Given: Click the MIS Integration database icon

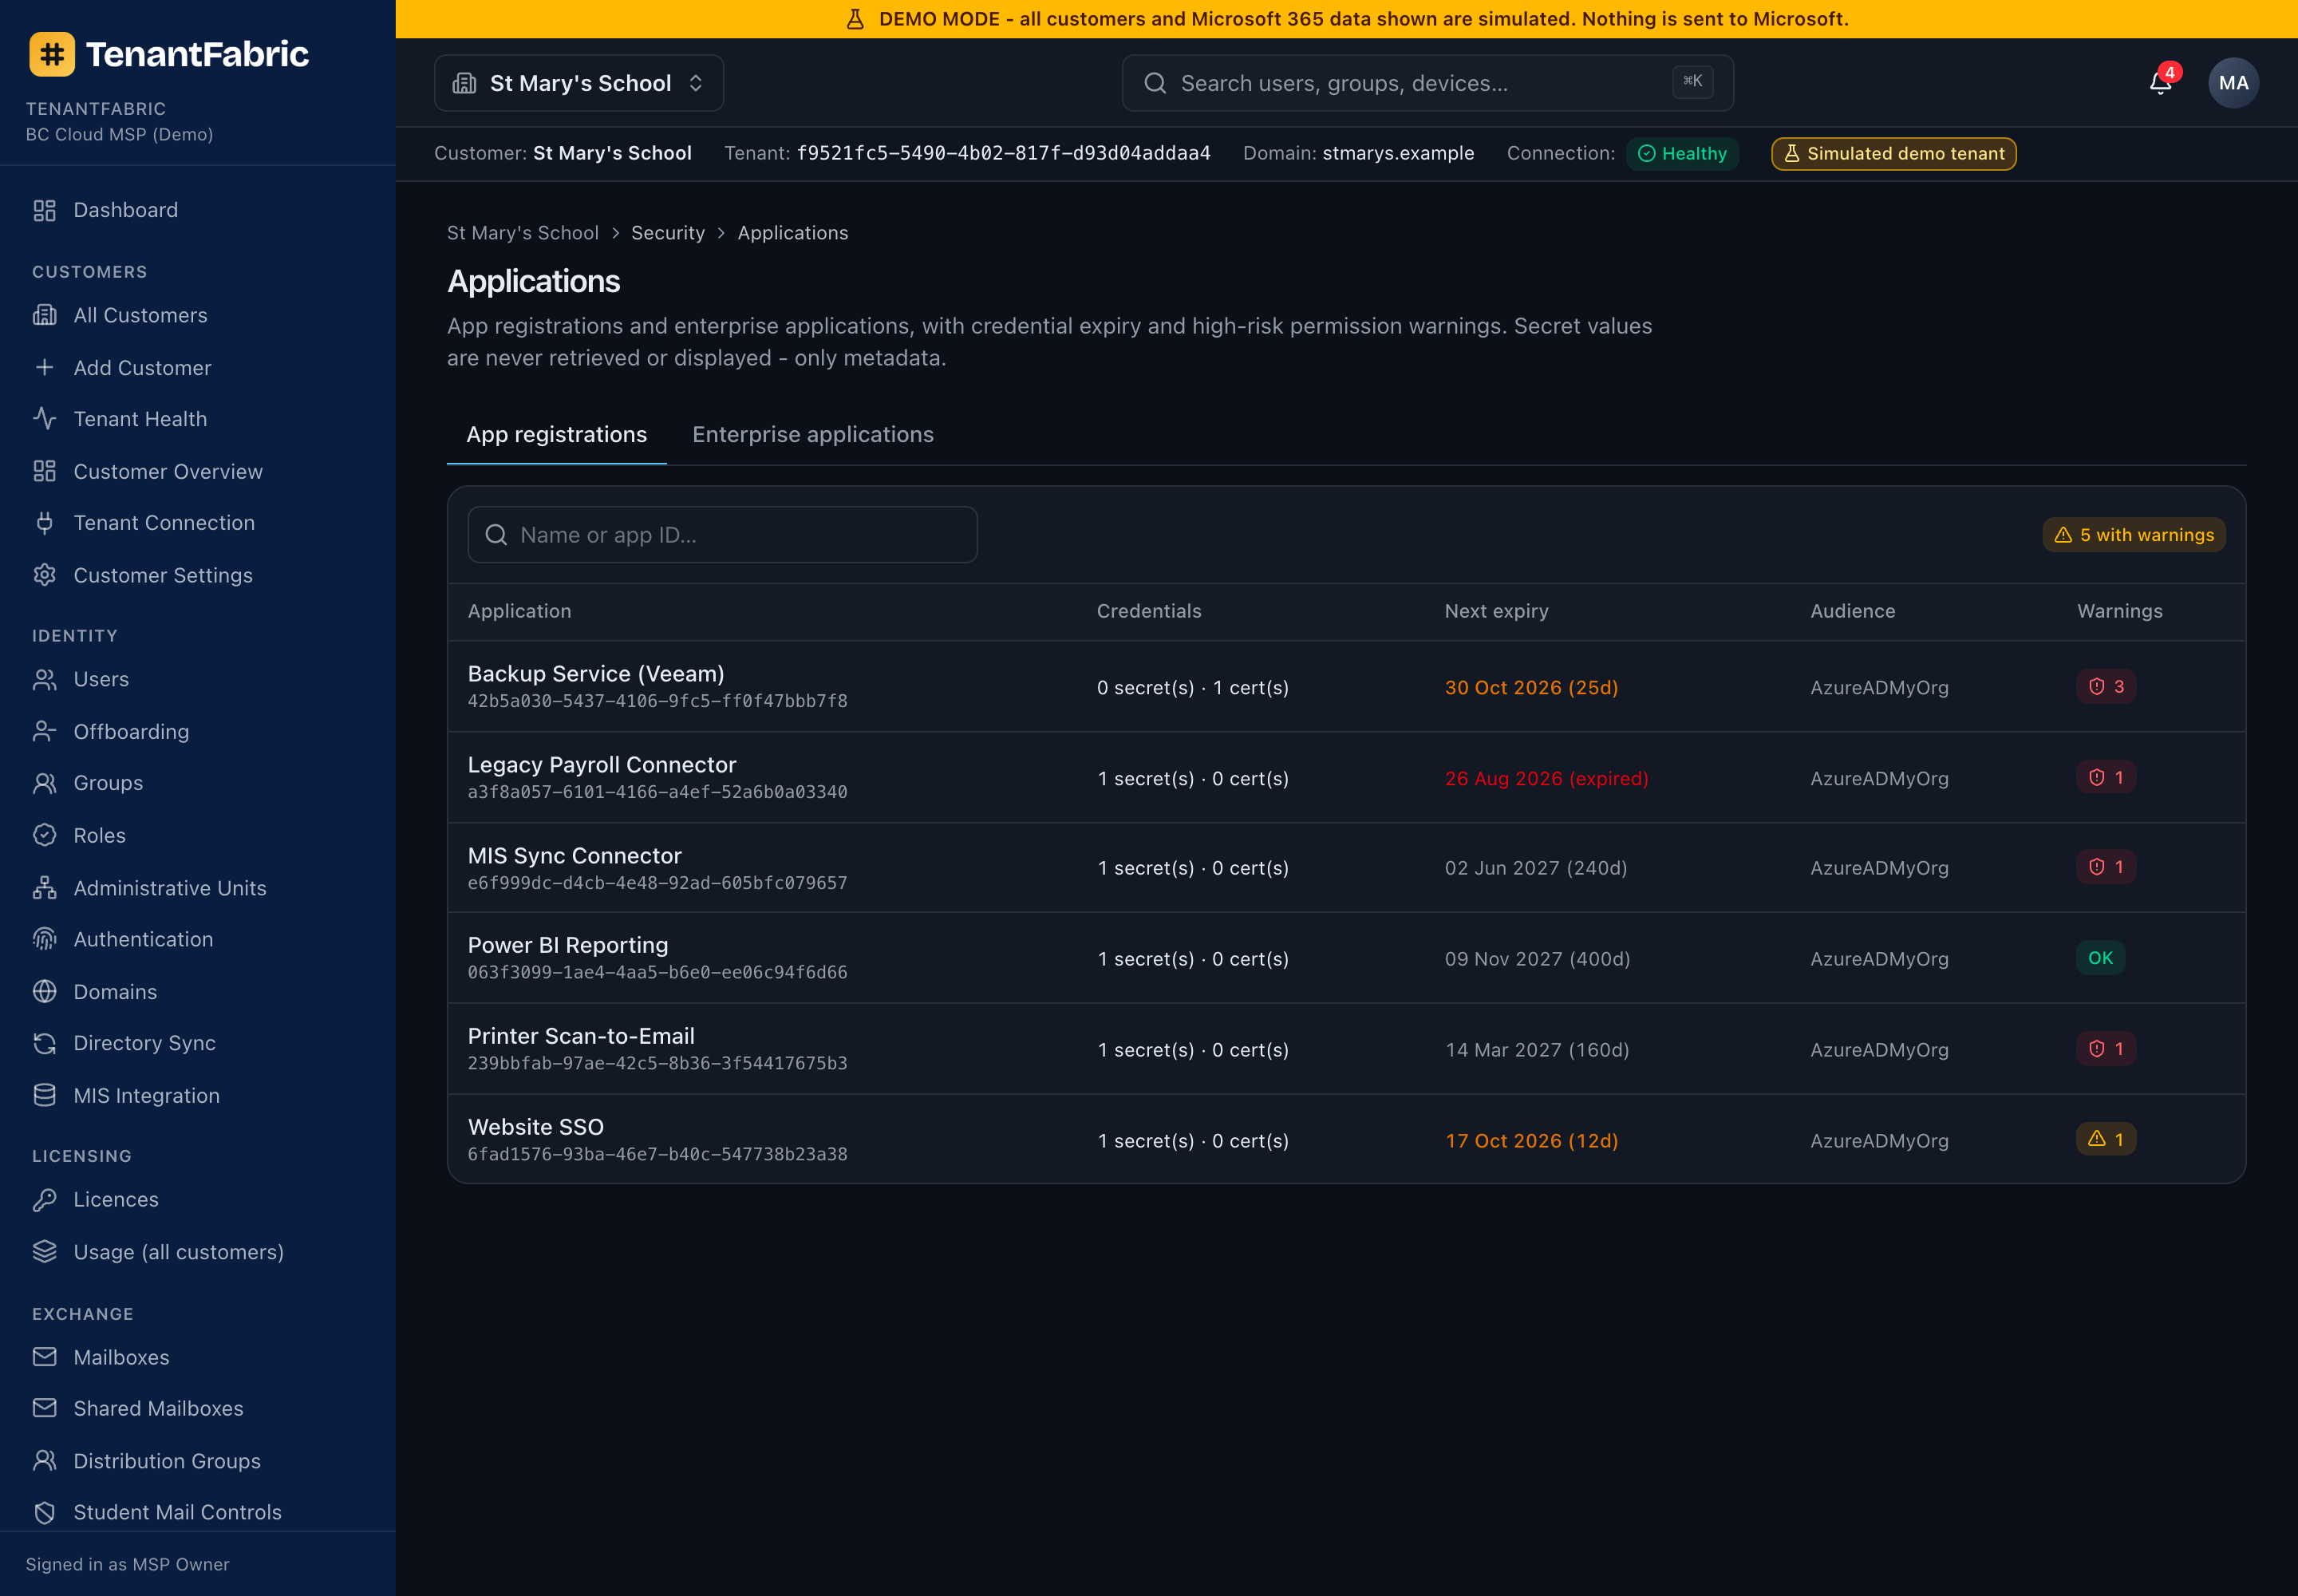Looking at the screenshot, I should point(44,1095).
